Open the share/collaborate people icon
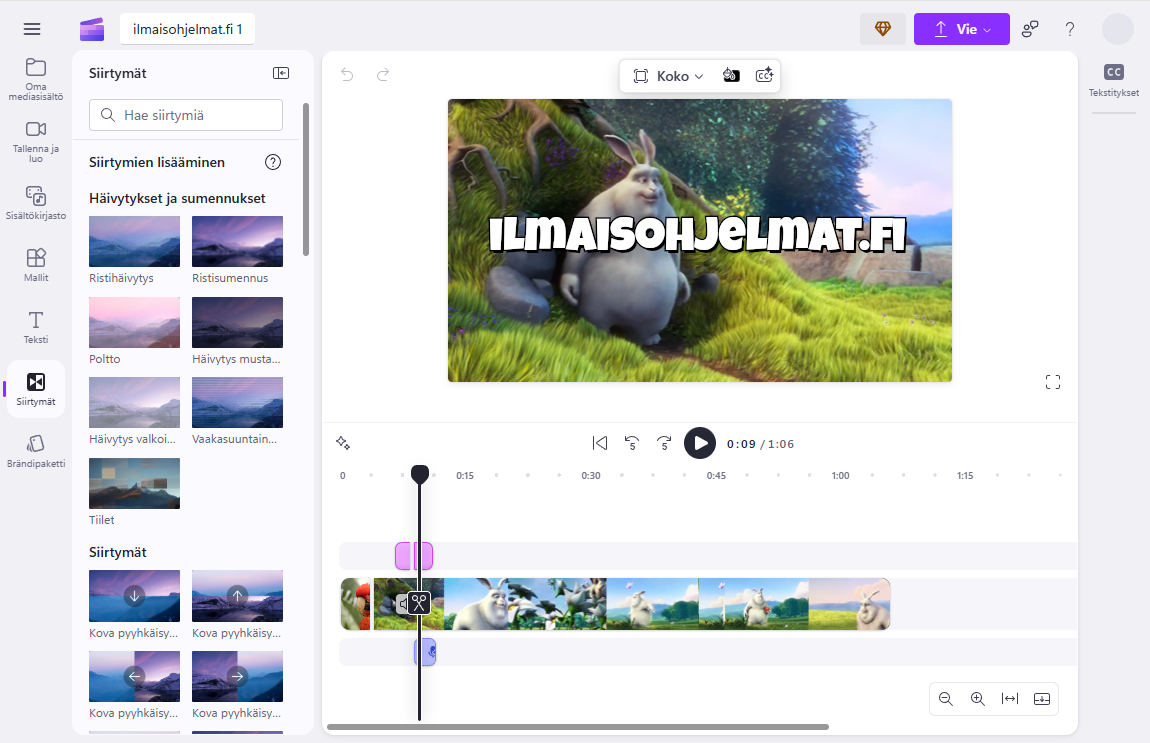 pyautogui.click(x=1030, y=29)
